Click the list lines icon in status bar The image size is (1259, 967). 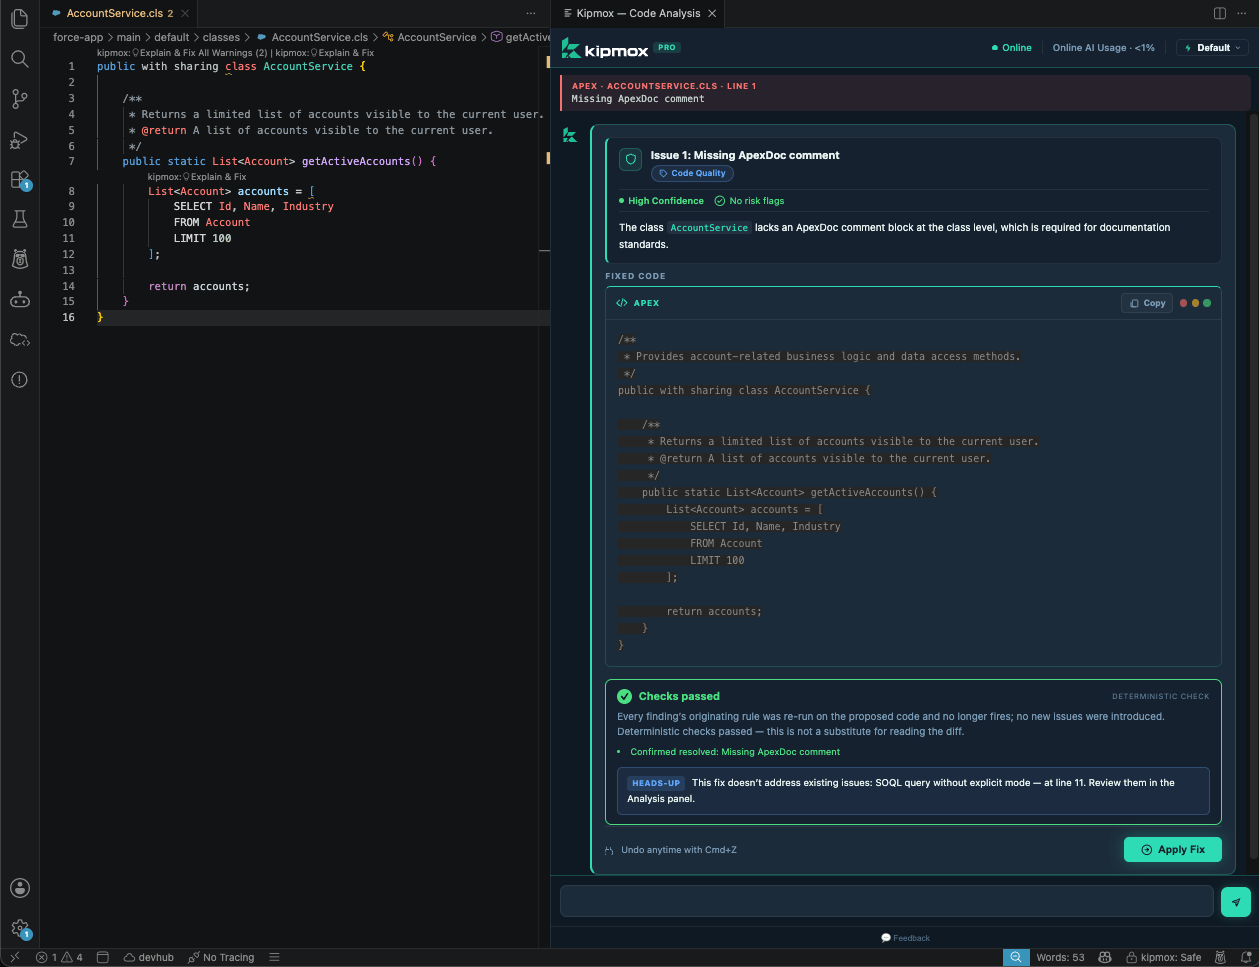tap(274, 957)
